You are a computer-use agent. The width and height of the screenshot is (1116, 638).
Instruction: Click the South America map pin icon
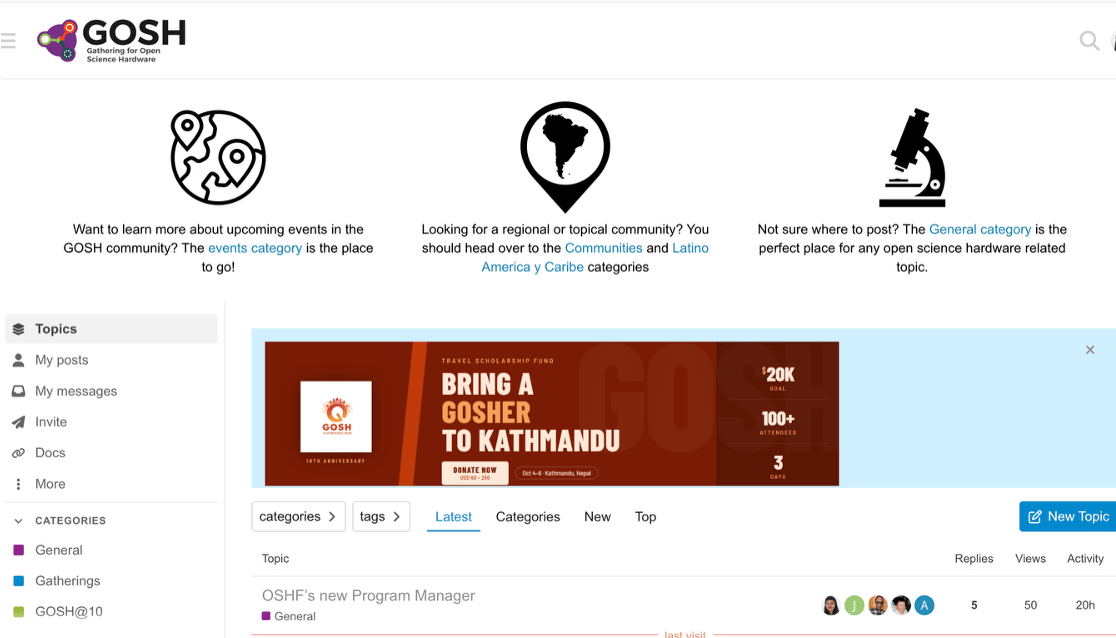click(565, 157)
